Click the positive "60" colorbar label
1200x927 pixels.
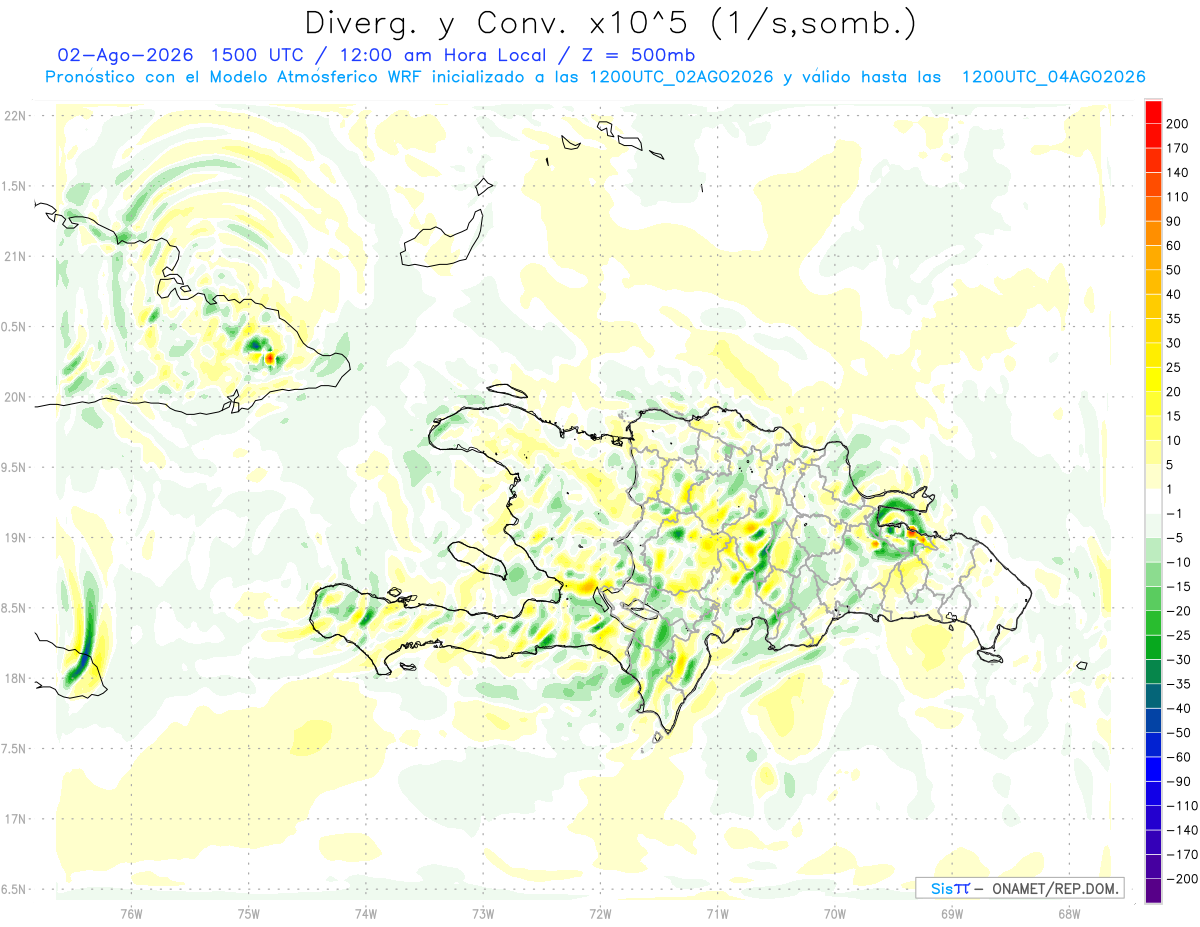pos(1174,246)
